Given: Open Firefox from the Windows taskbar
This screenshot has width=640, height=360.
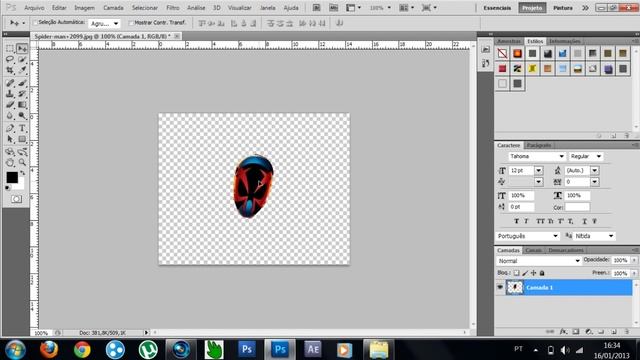Looking at the screenshot, I should coord(49,350).
